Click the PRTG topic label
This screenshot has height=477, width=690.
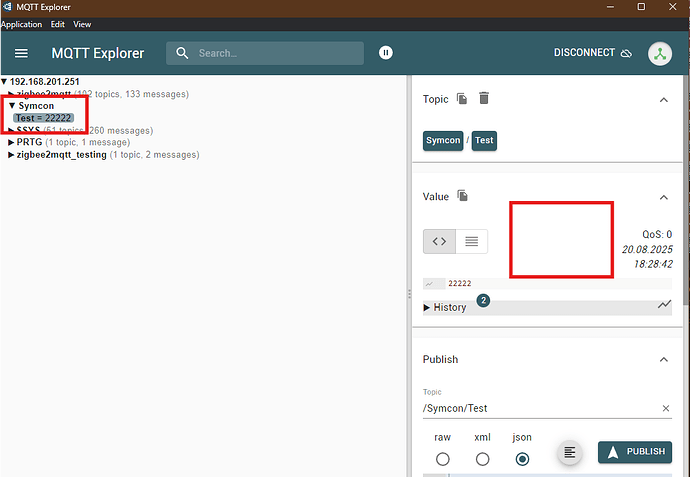pyautogui.click(x=29, y=142)
